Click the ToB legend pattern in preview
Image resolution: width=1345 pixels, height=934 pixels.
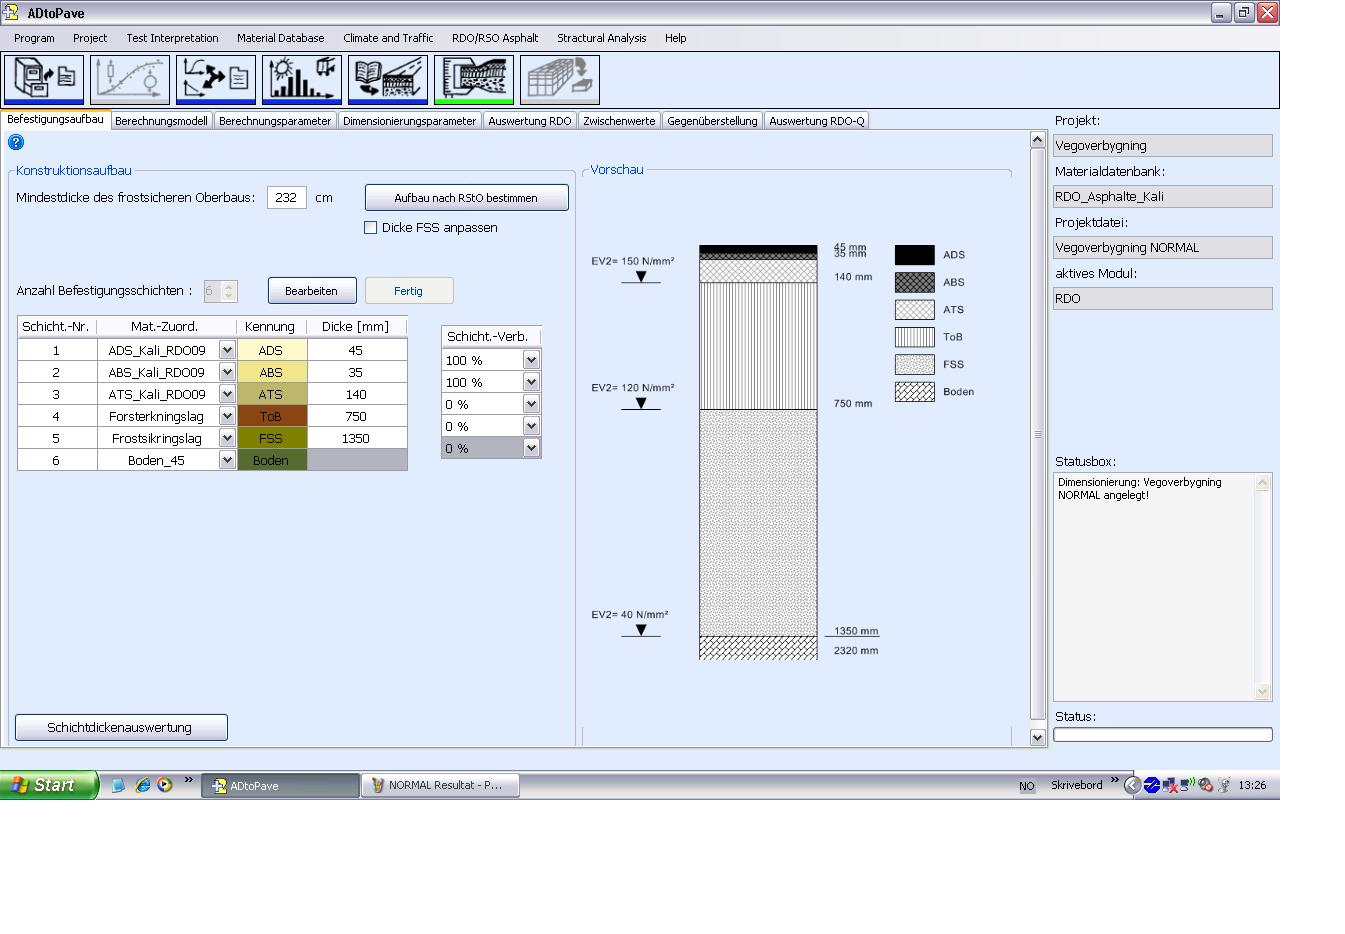[914, 337]
